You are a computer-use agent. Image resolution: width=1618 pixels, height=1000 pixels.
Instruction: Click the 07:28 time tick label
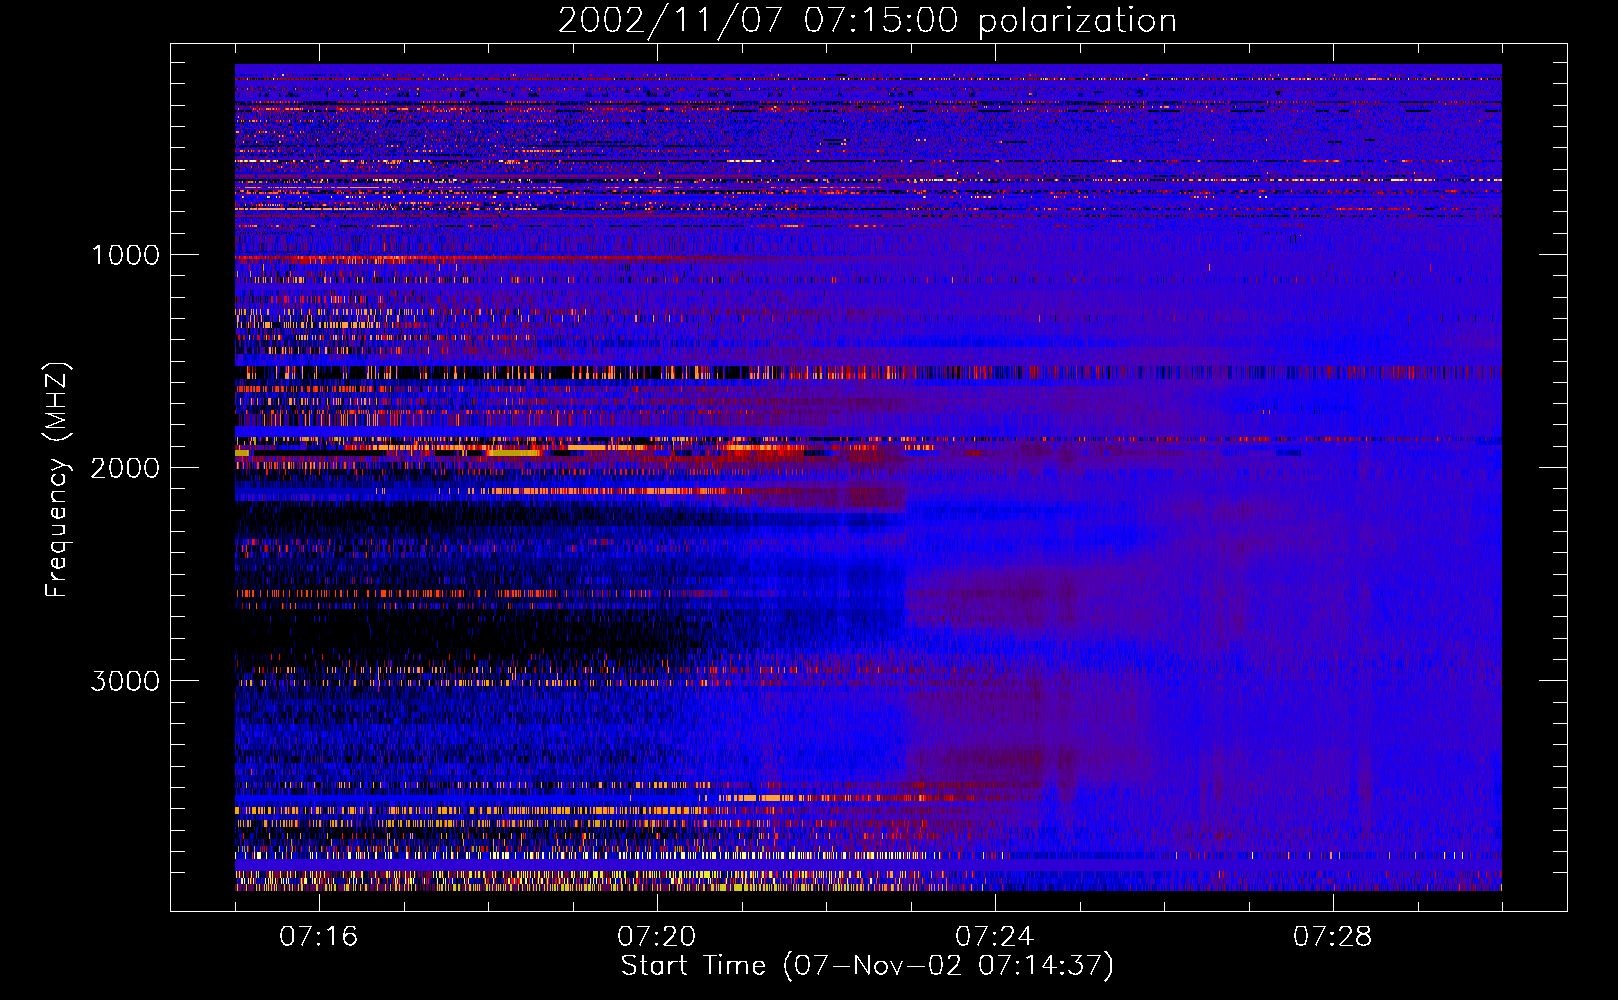click(x=1333, y=937)
